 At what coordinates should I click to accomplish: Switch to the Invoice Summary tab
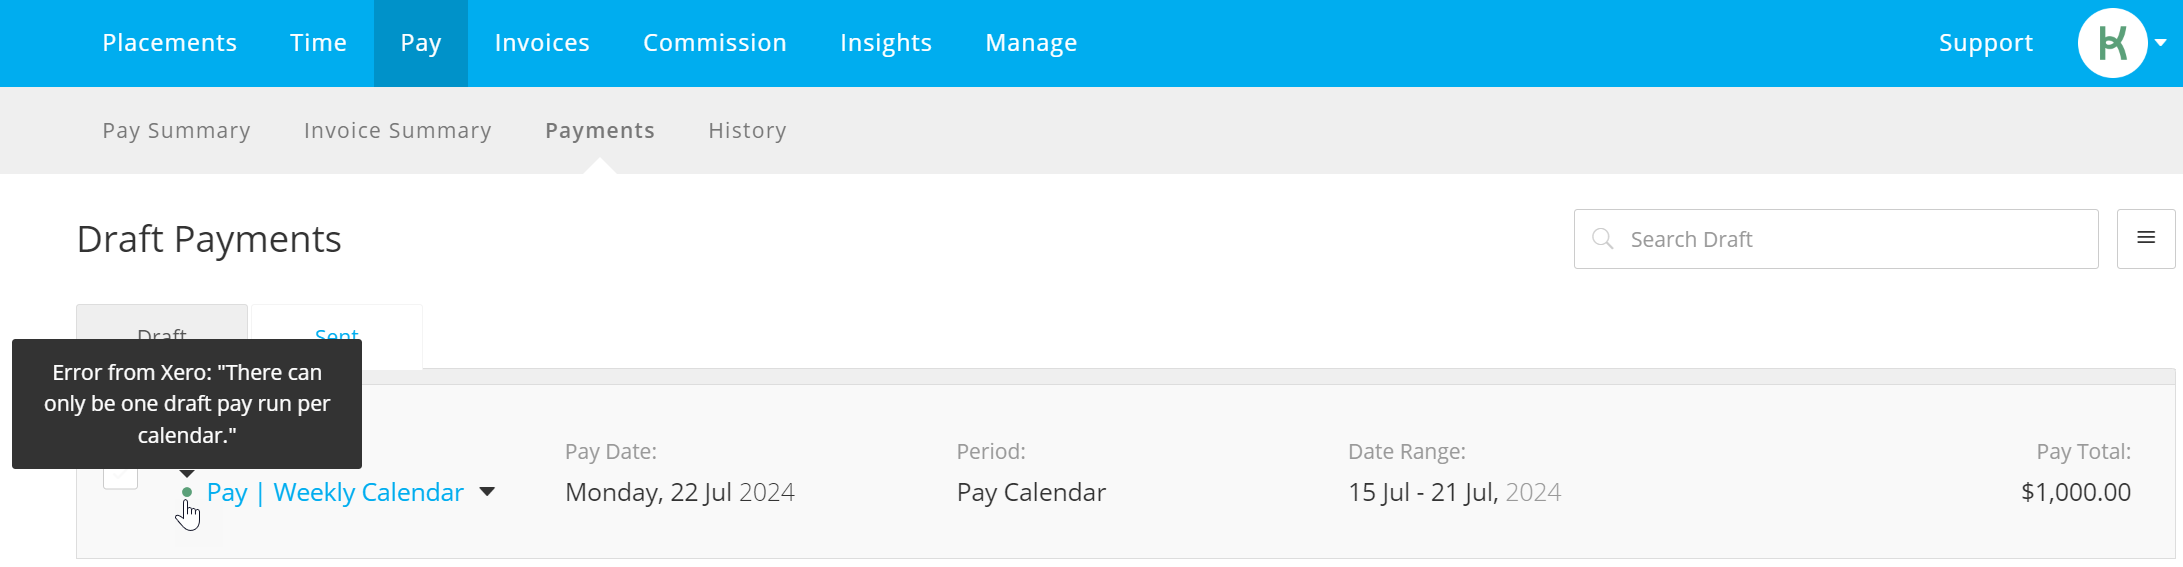click(398, 131)
